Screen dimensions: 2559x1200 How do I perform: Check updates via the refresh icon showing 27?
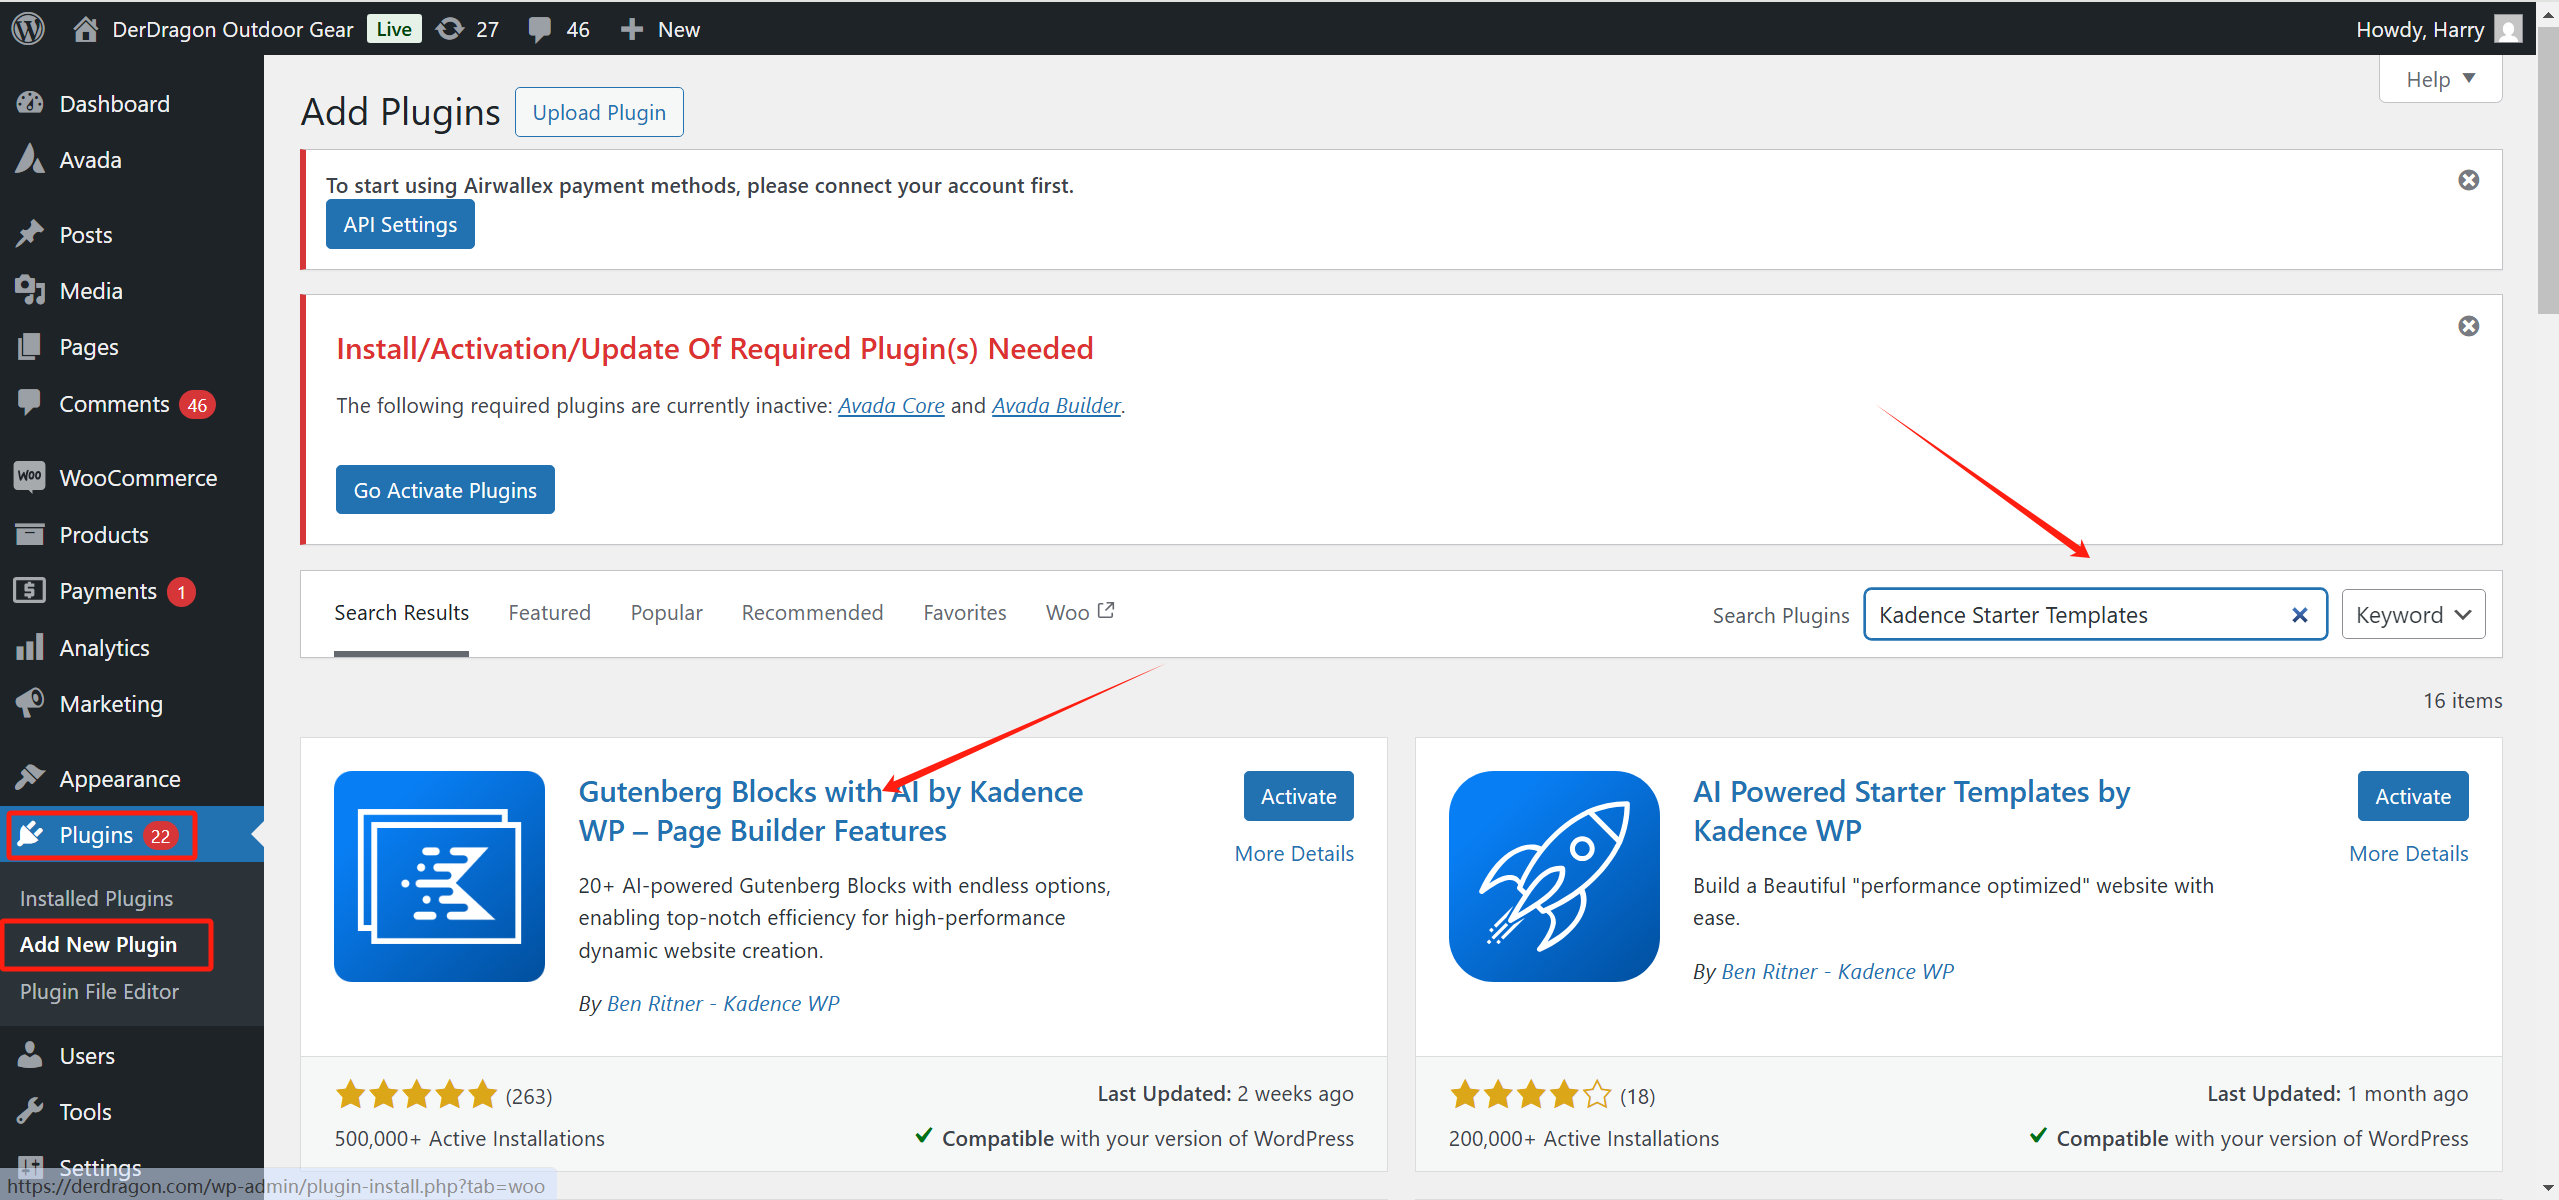click(450, 28)
